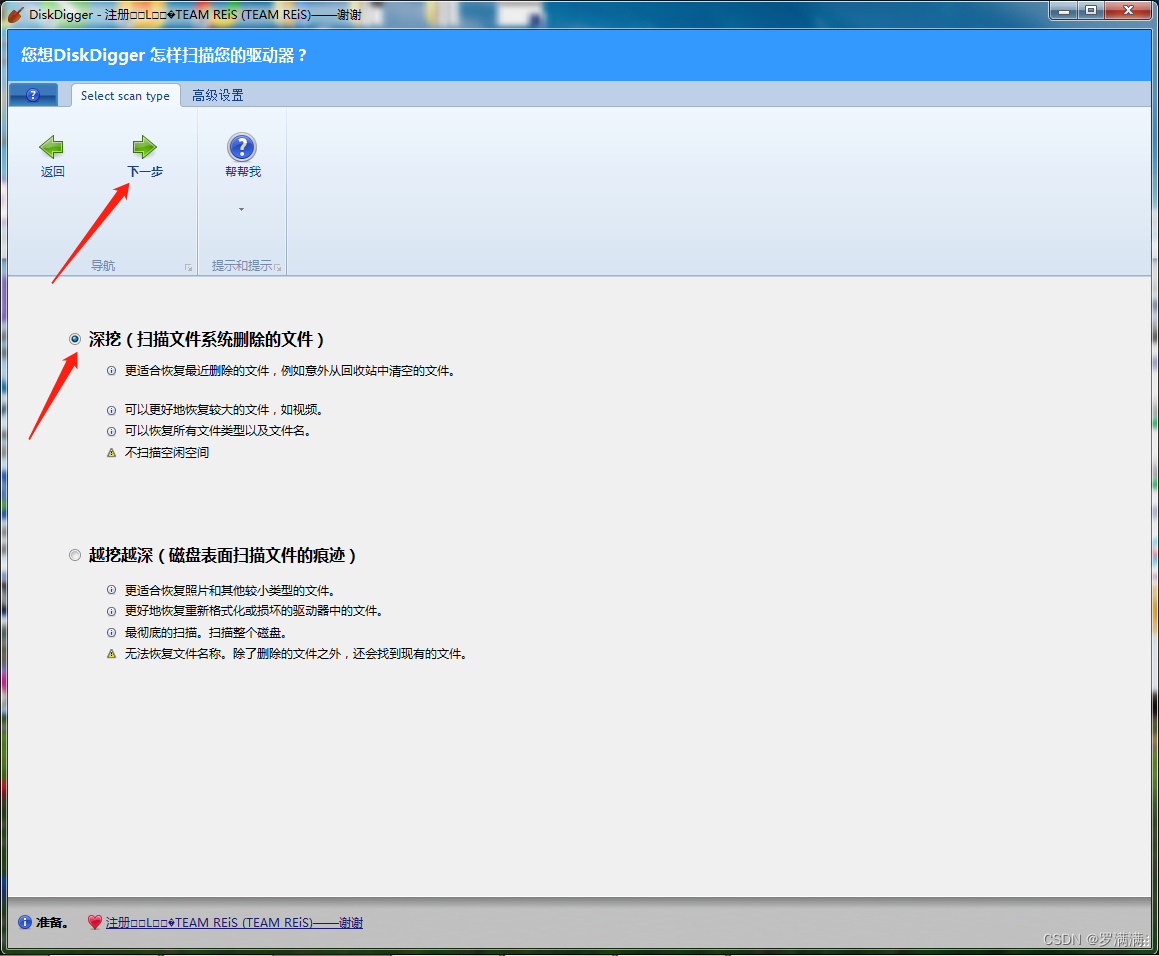
Task: Expand the dropdown arrow under 帮帮我
Action: click(x=241, y=209)
